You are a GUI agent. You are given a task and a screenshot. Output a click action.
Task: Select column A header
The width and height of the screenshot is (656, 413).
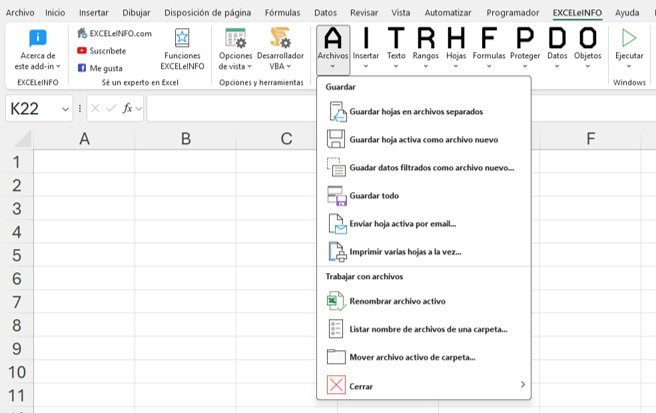pyautogui.click(x=85, y=139)
